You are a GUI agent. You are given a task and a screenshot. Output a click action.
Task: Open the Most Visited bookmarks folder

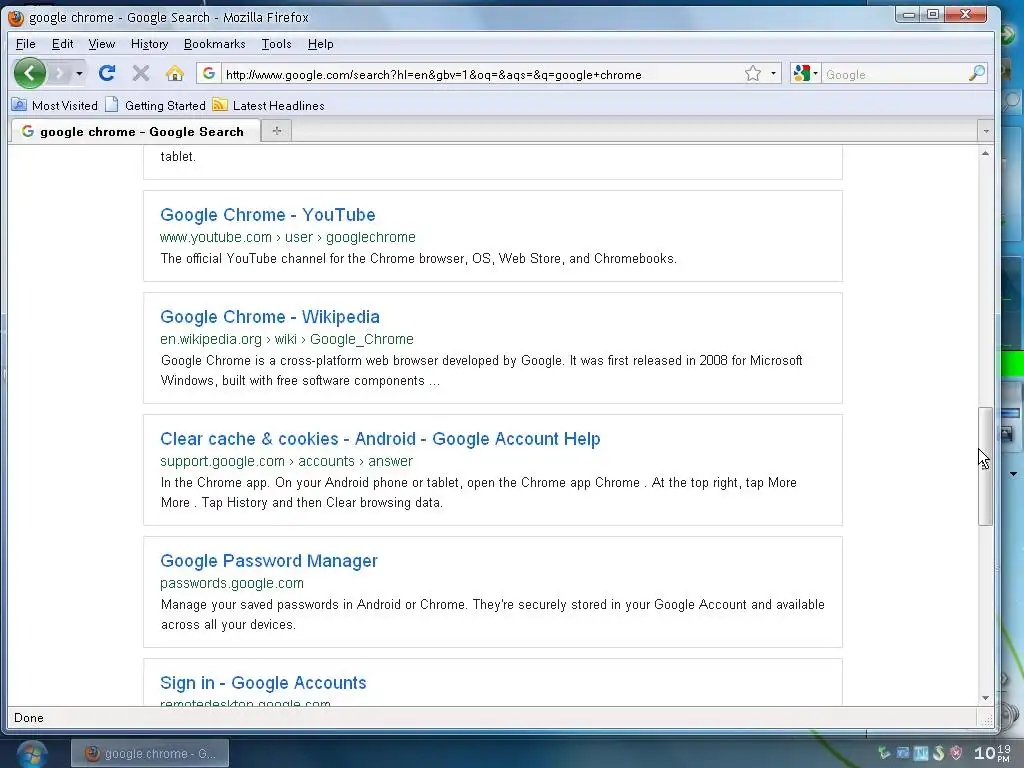click(55, 105)
